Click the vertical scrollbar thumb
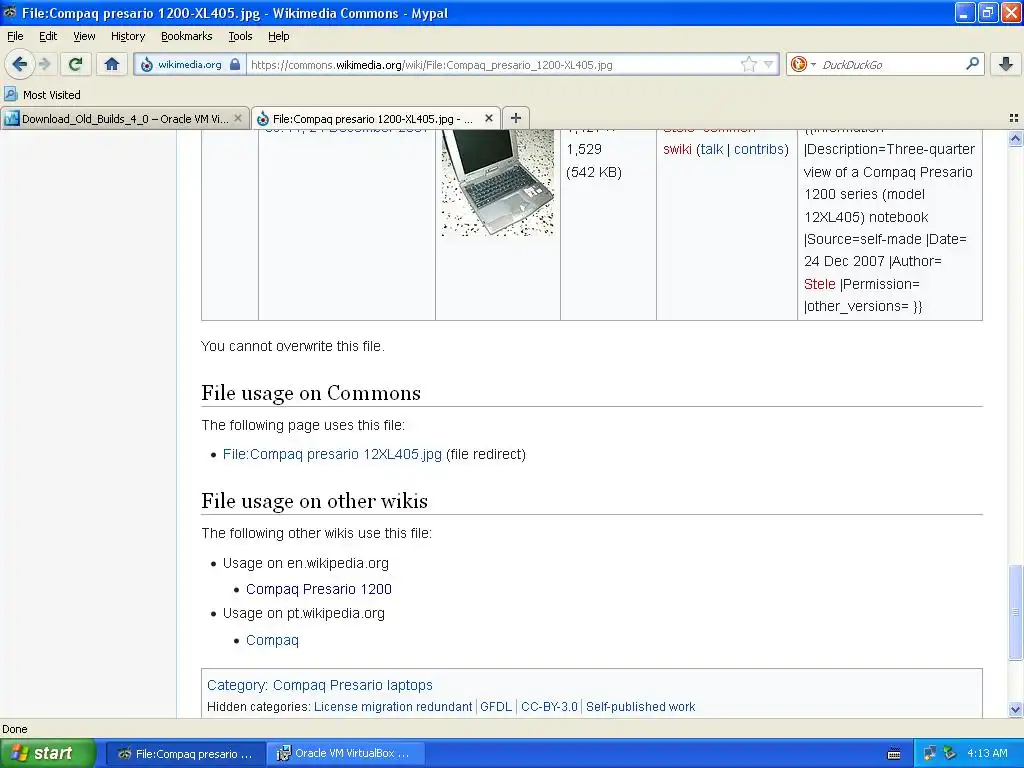1024x768 pixels. pyautogui.click(x=1015, y=612)
